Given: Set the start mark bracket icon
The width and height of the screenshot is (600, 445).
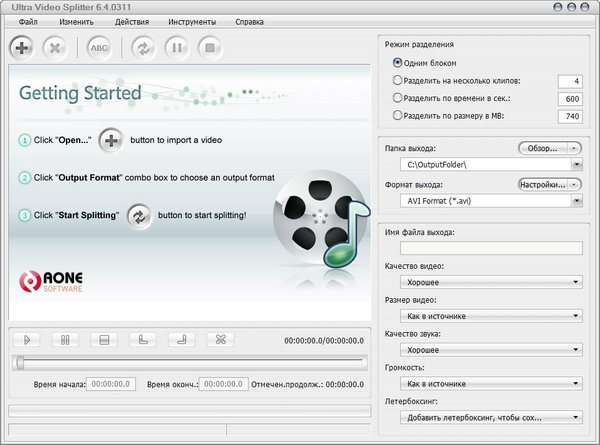Looking at the screenshot, I should [x=144, y=340].
